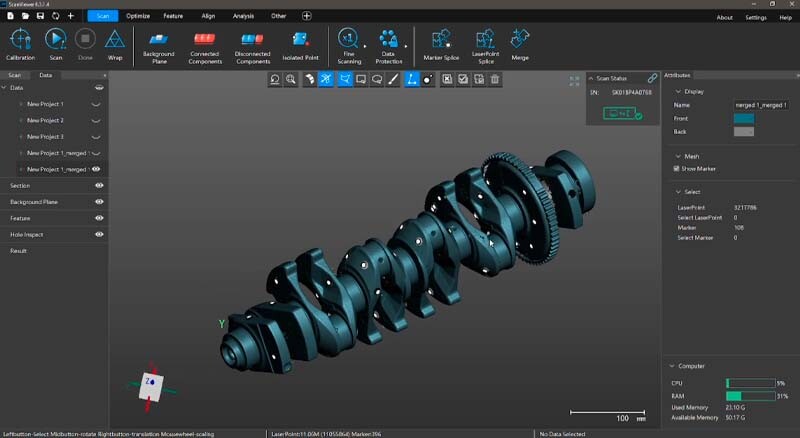The width and height of the screenshot is (800, 438).
Task: Click the Merge tool icon
Action: click(x=519, y=39)
